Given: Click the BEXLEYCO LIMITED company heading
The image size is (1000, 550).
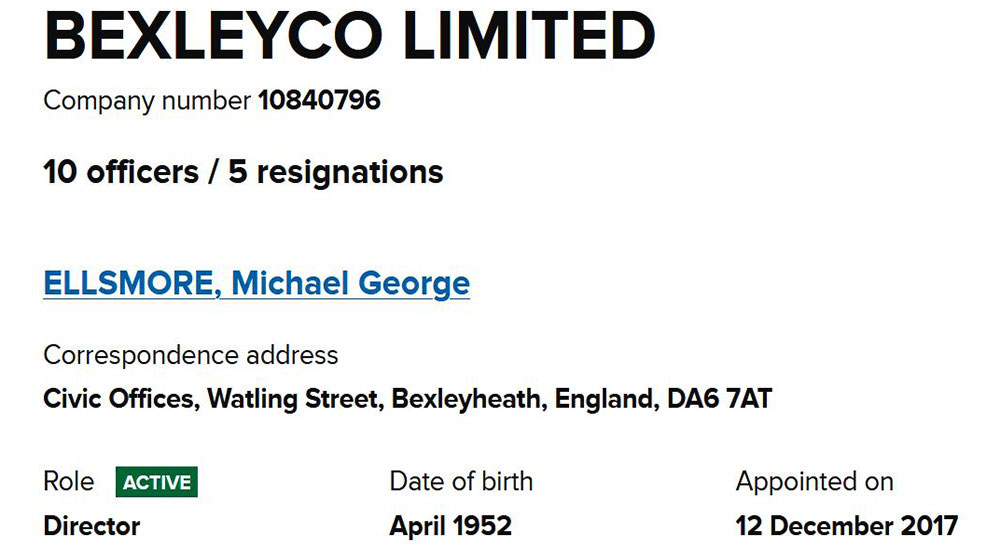Looking at the screenshot, I should coord(349,36).
